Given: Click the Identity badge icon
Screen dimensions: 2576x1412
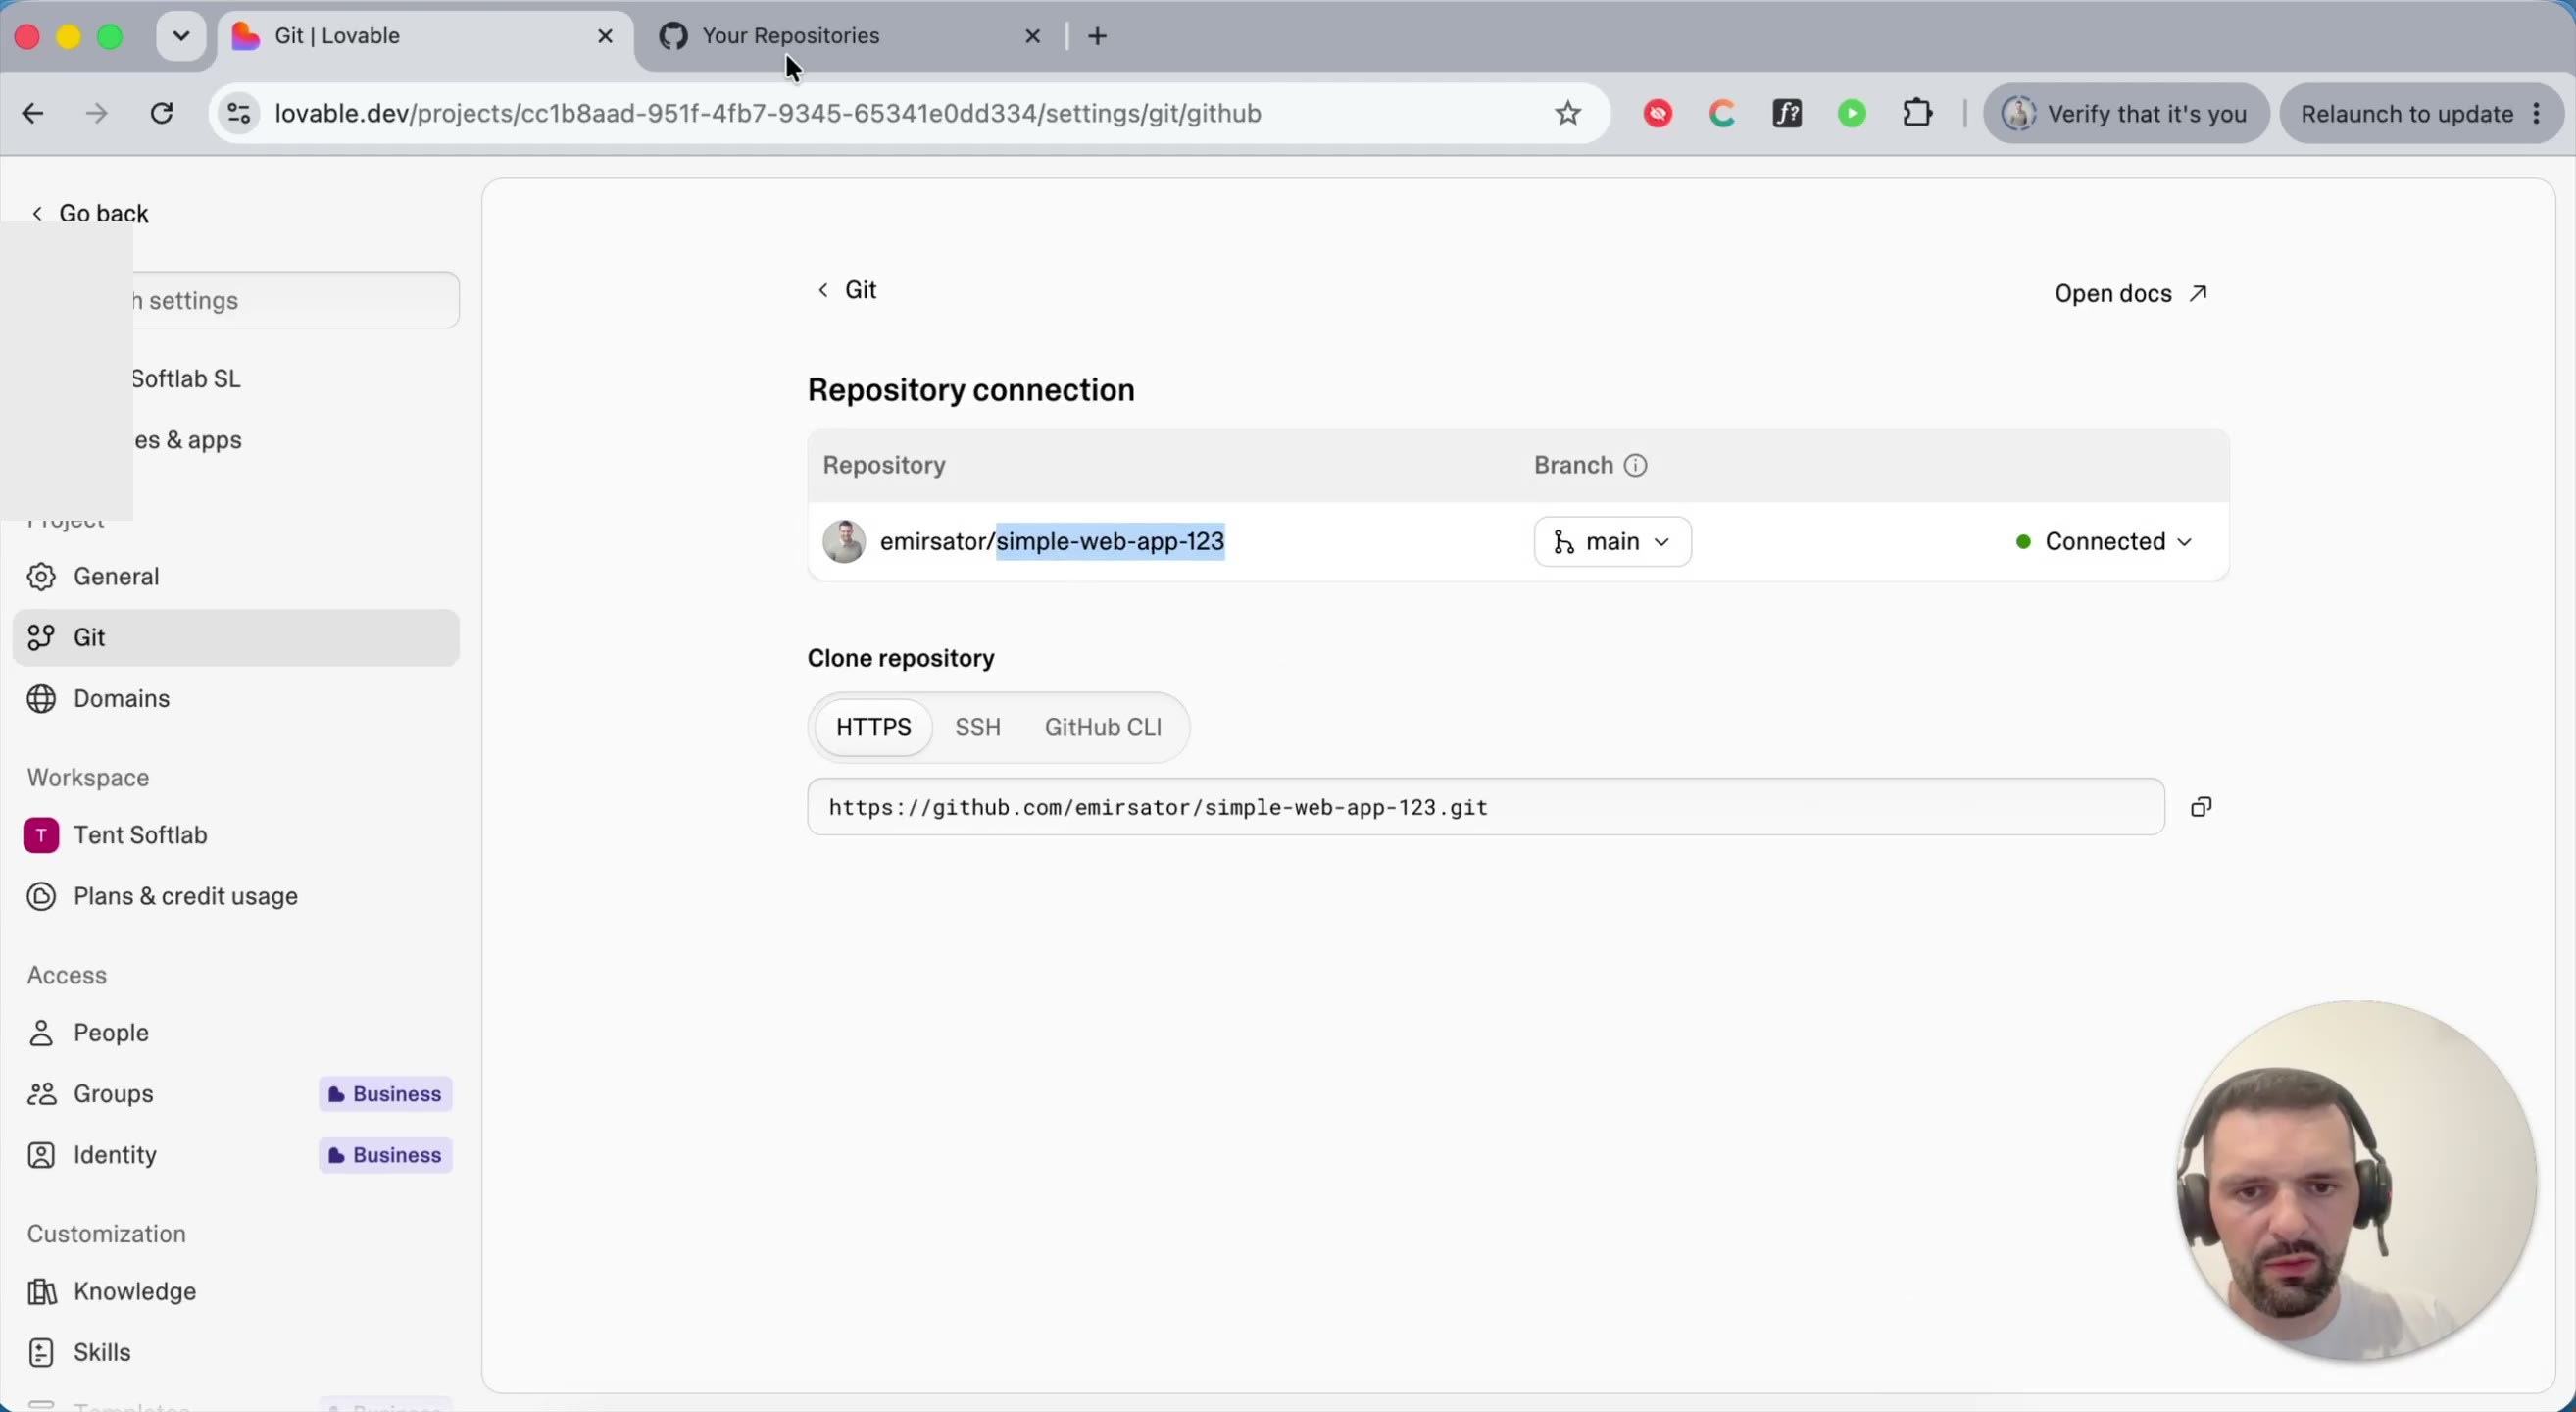Looking at the screenshot, I should tap(41, 1154).
